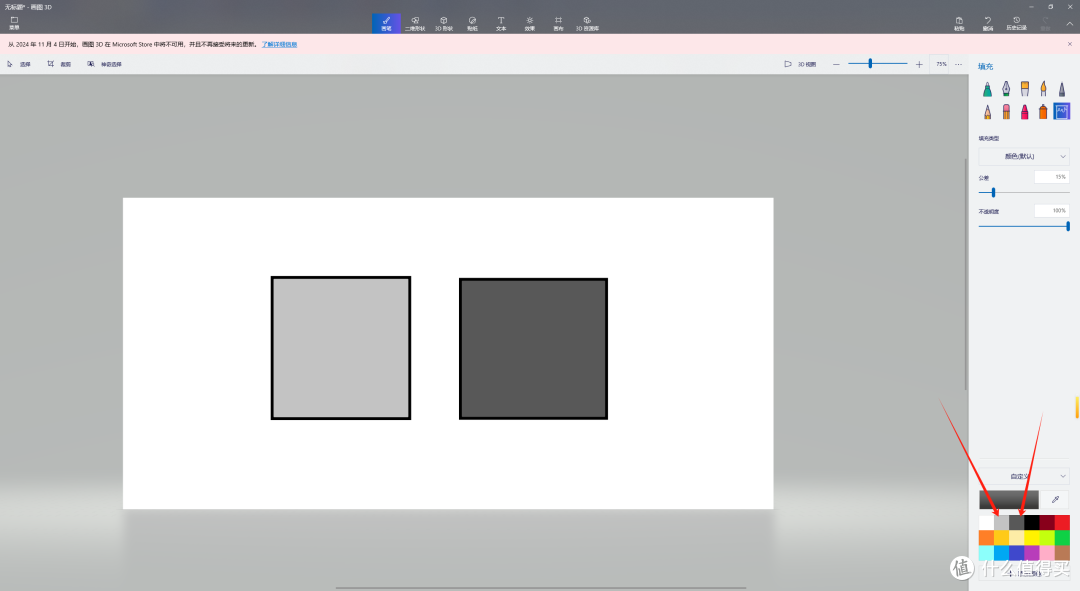Click the Paste icon in top bar
The image size is (1080, 591).
click(x=959, y=23)
